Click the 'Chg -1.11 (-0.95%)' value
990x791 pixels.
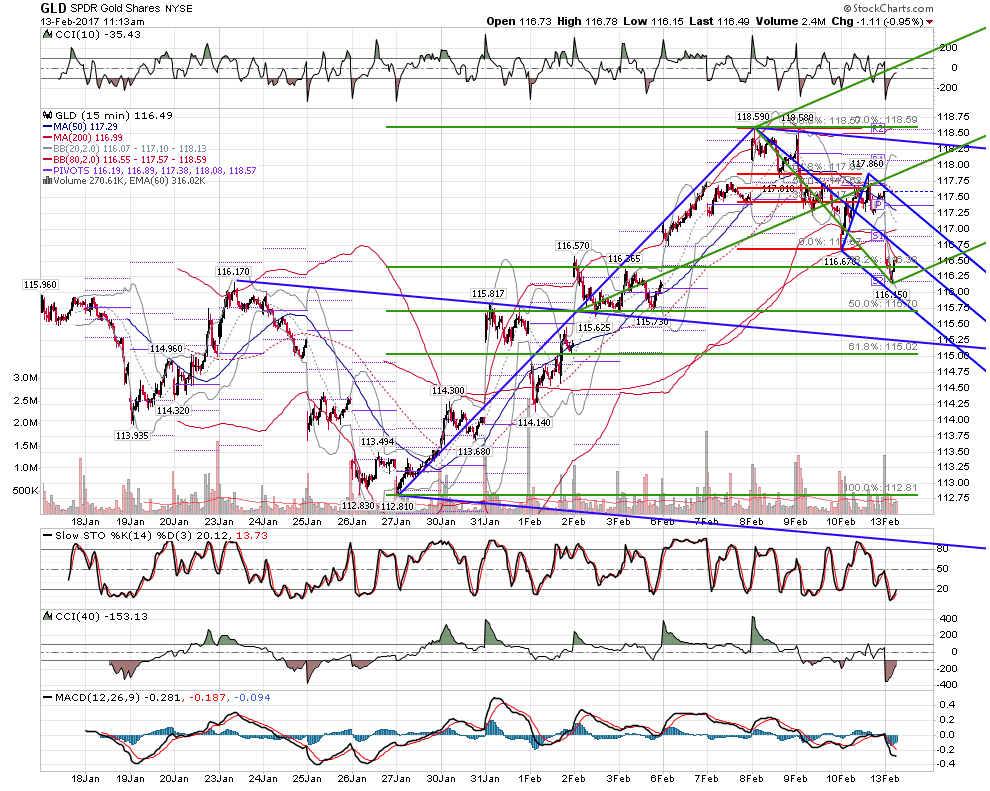coord(878,21)
